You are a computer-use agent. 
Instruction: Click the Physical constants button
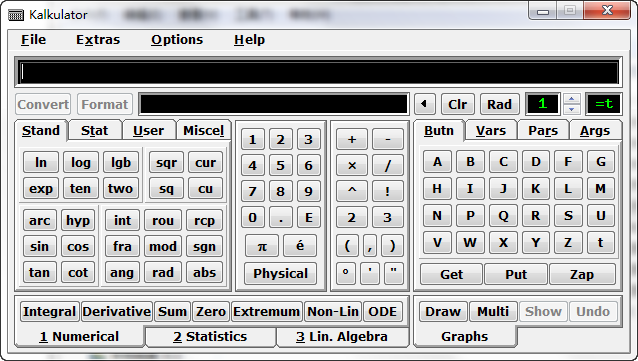pos(280,273)
